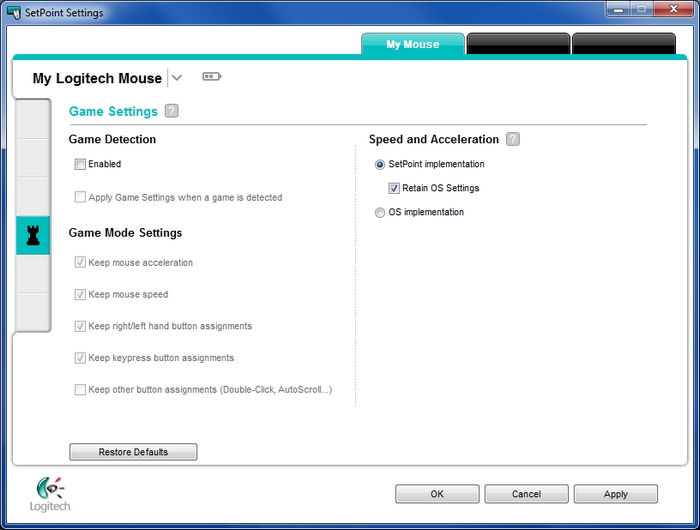700x530 pixels.
Task: Uncheck Retain OS Settings
Action: [394, 188]
